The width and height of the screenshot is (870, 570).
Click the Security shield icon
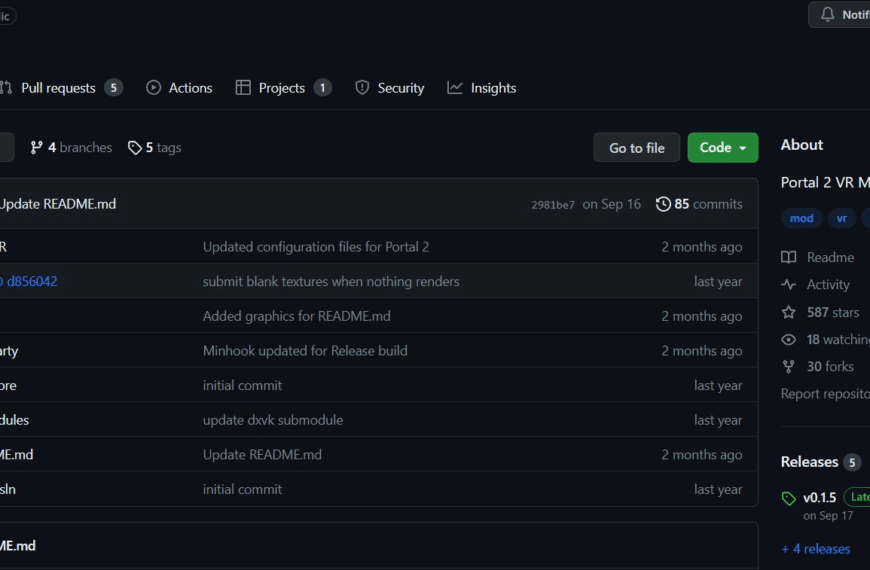362,88
